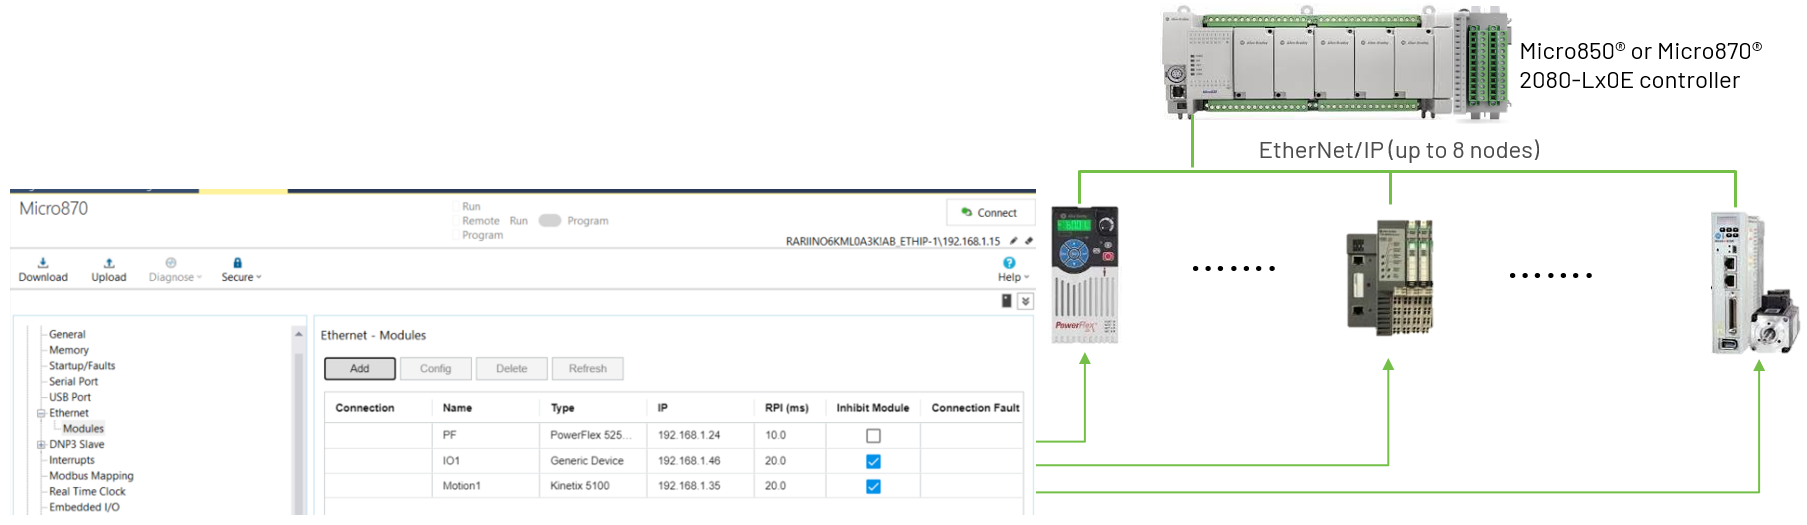Click the Refresh button

588,369
